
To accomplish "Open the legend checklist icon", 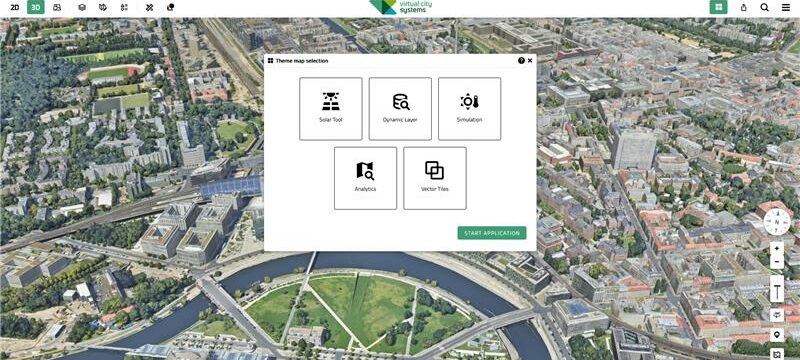I will [x=124, y=7].
